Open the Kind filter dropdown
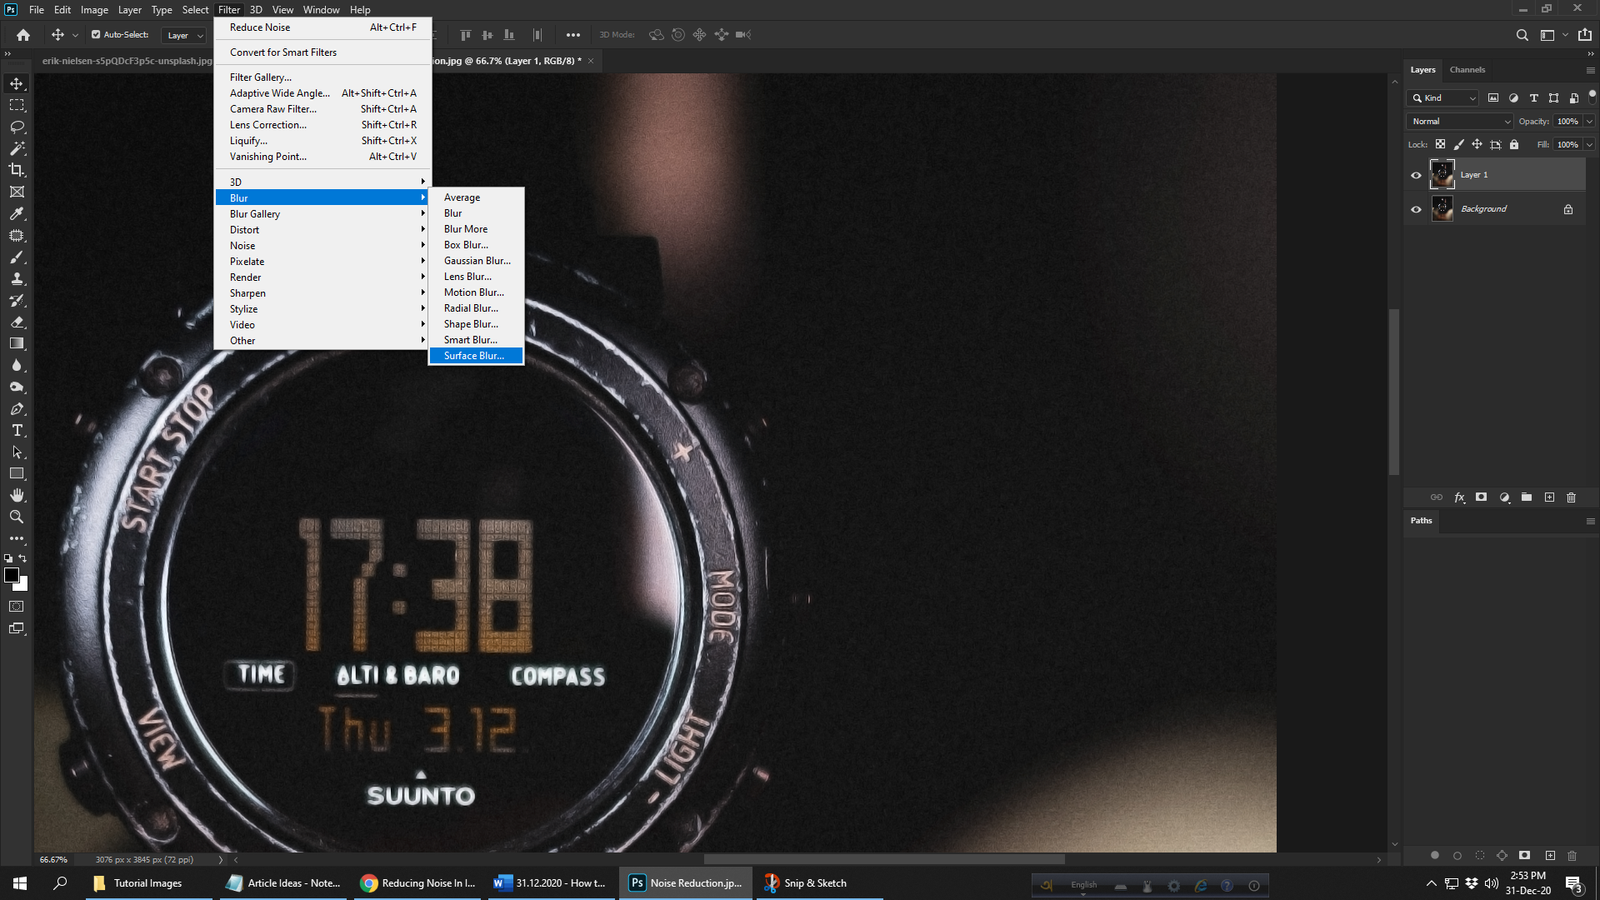 (1442, 98)
